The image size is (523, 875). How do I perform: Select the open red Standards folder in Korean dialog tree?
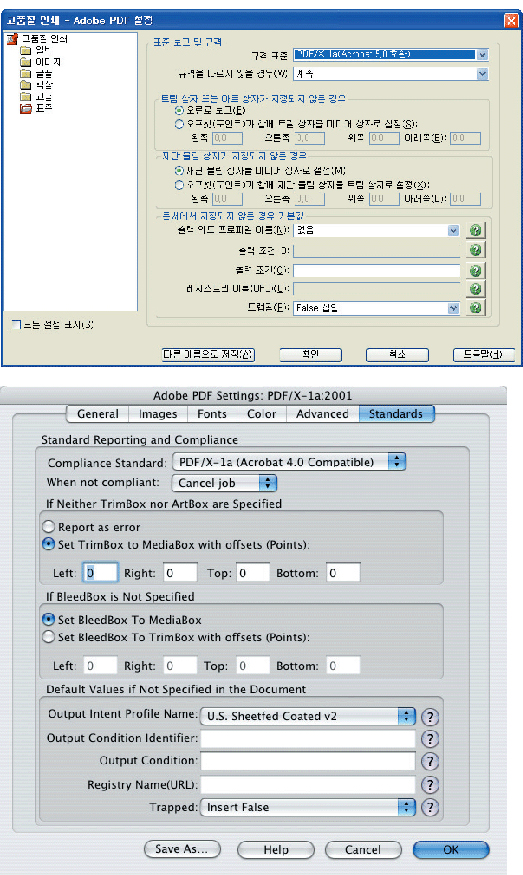(x=26, y=108)
